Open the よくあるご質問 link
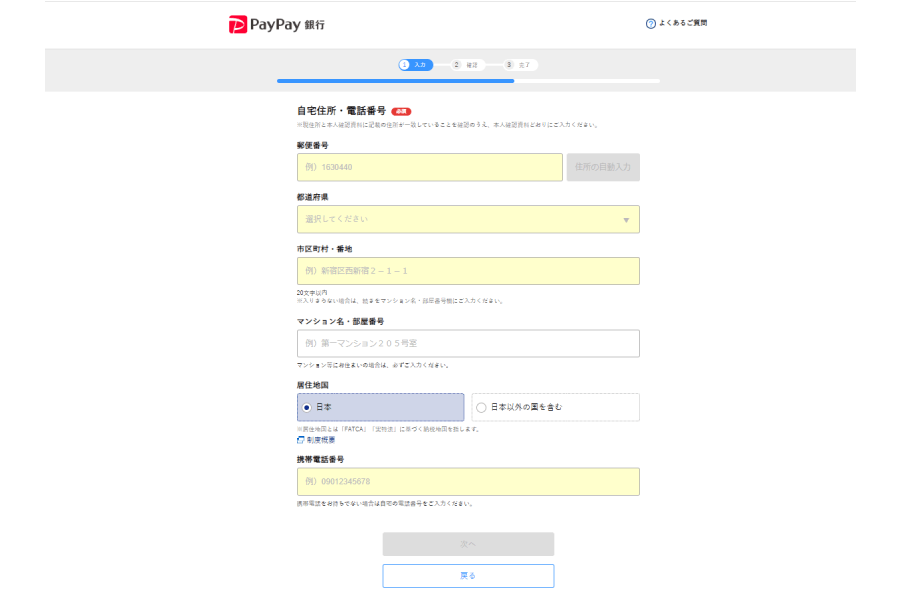The width and height of the screenshot is (900, 600). pos(682,23)
